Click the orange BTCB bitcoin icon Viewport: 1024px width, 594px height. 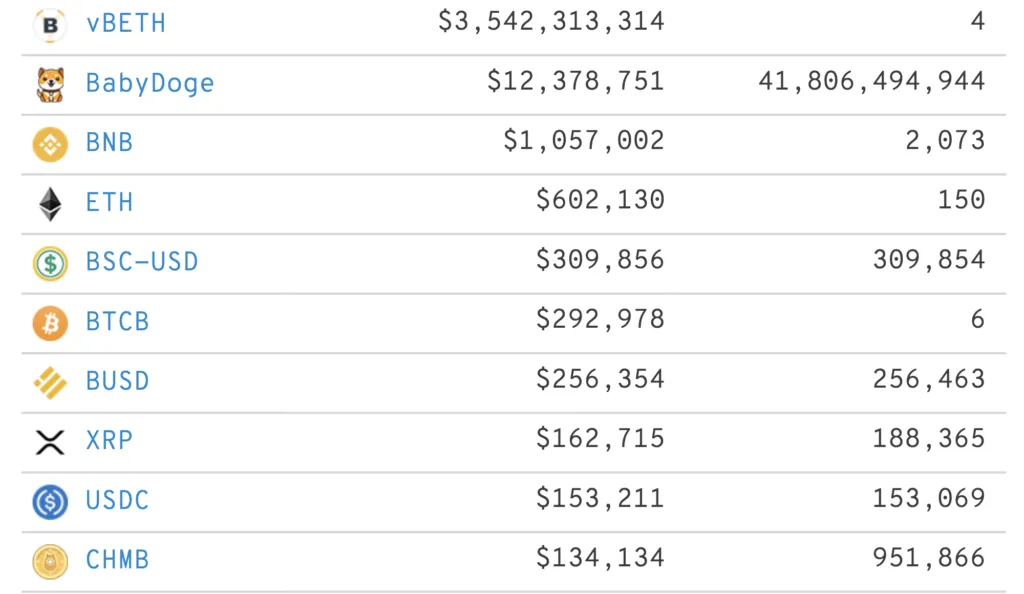50,323
